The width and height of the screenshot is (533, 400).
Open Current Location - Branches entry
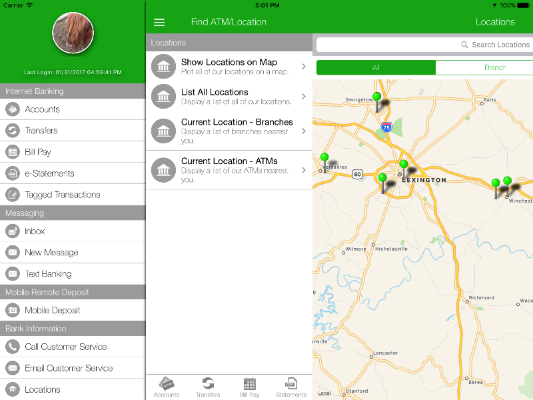coord(229,131)
